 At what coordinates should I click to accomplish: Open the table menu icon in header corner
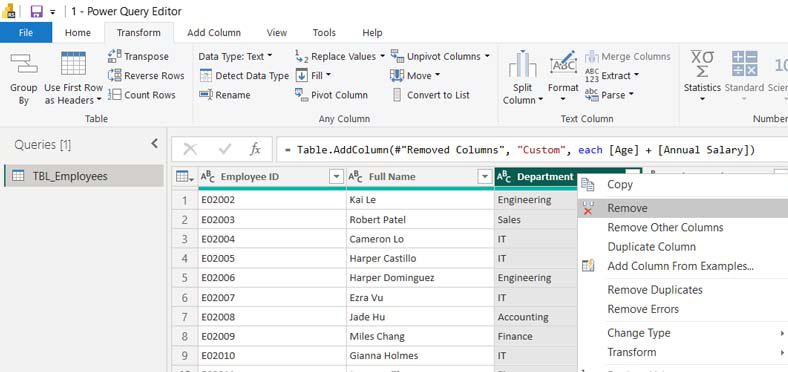pyautogui.click(x=184, y=176)
